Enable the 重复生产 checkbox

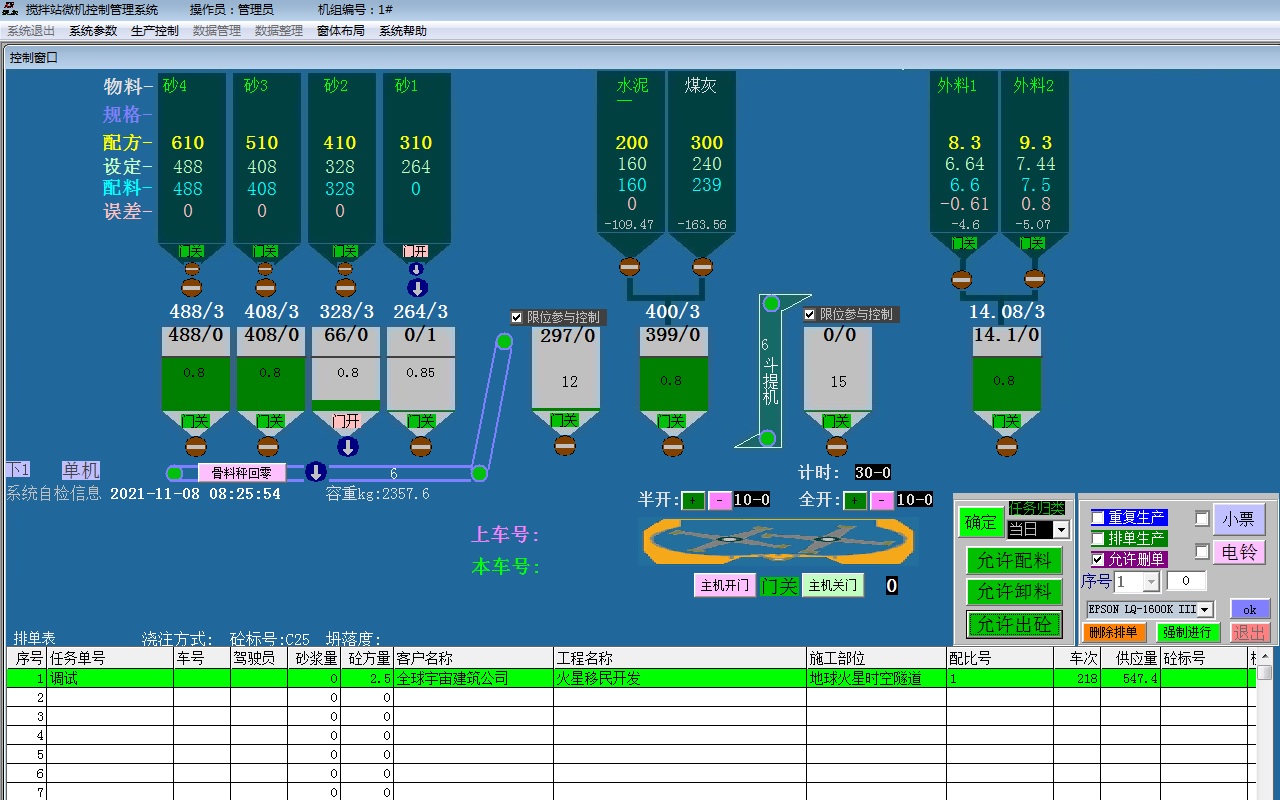click(x=1098, y=518)
